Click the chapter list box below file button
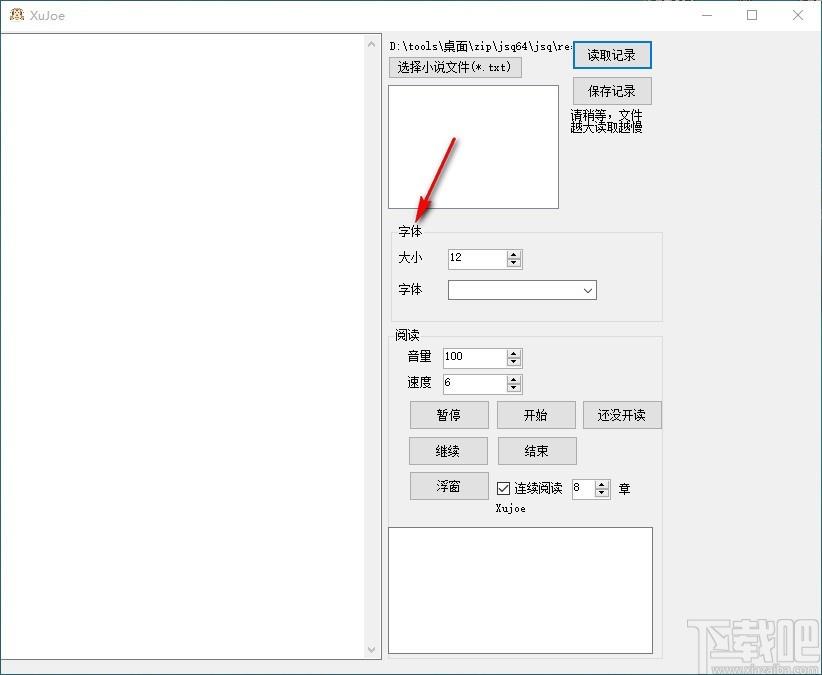This screenshot has width=822, height=675. click(473, 147)
